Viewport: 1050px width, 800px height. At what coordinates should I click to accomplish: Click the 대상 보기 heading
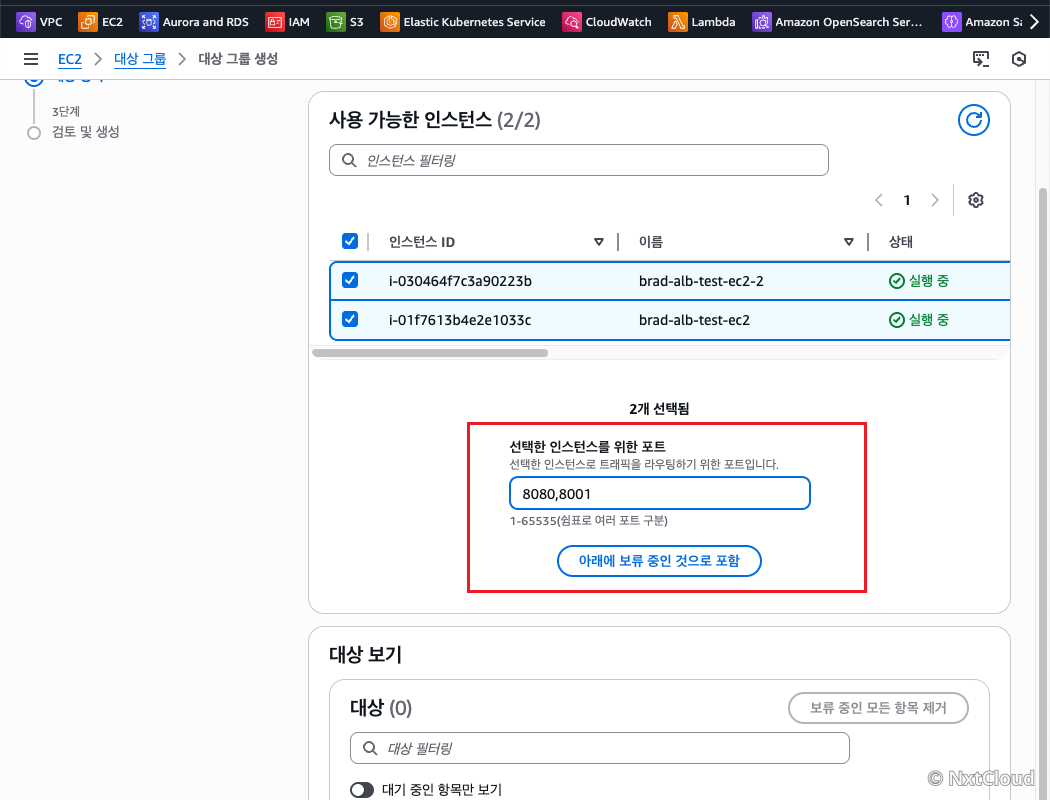(x=365, y=654)
